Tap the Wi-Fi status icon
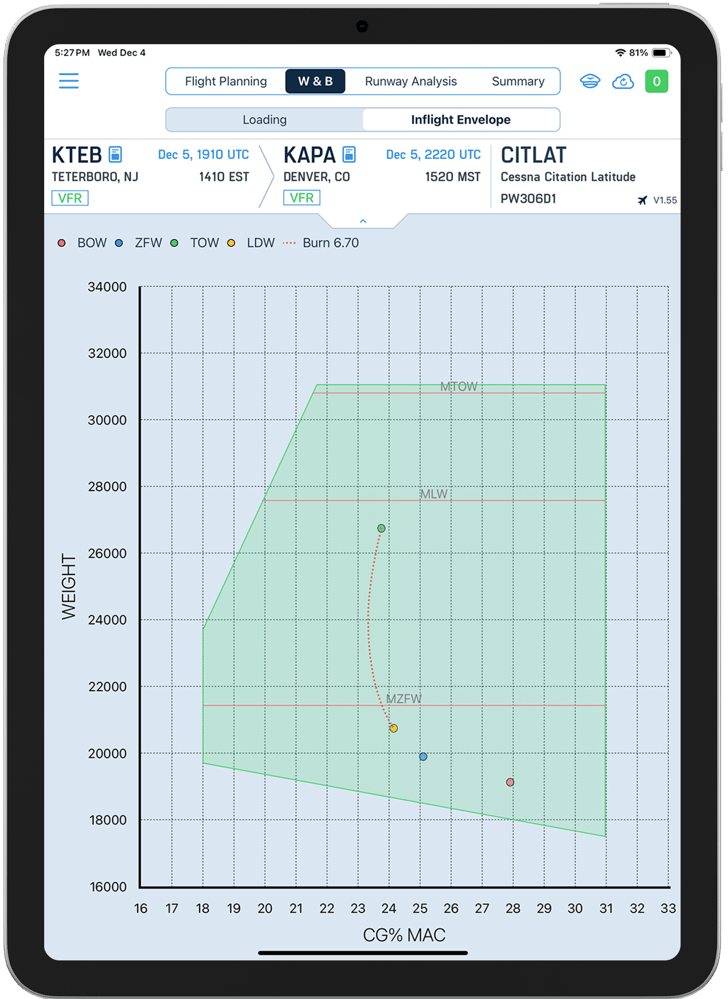728x999 pixels. coord(620,52)
